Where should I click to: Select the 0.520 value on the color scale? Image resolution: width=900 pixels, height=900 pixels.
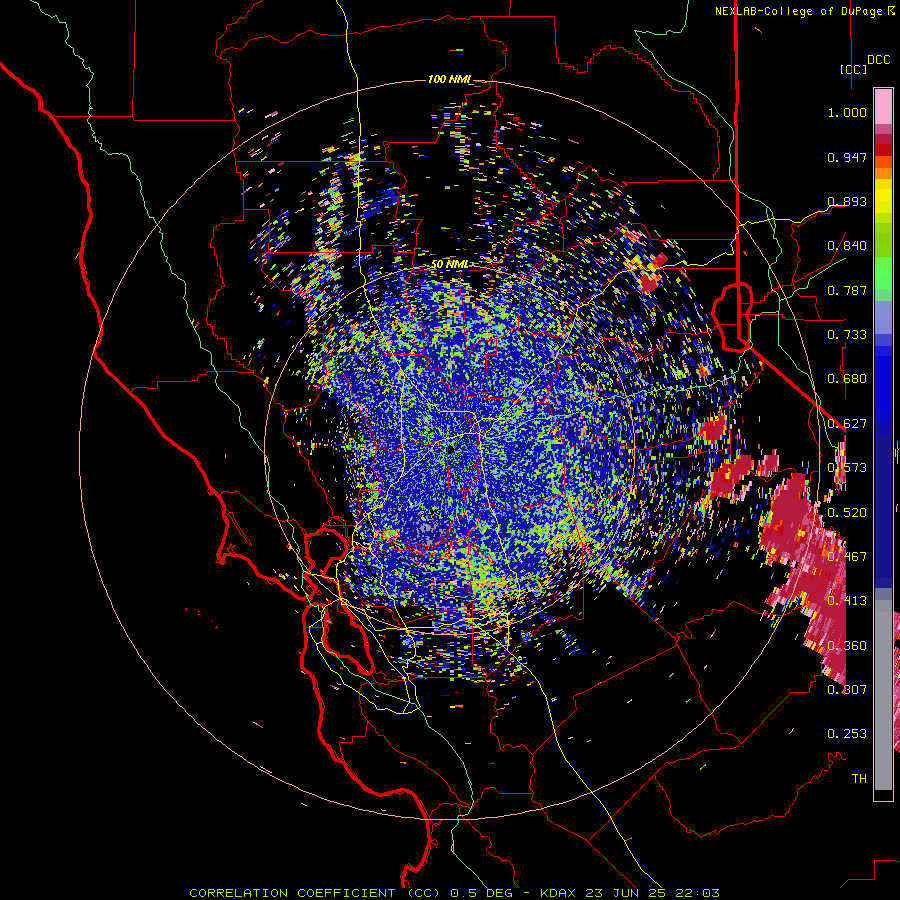tap(847, 512)
